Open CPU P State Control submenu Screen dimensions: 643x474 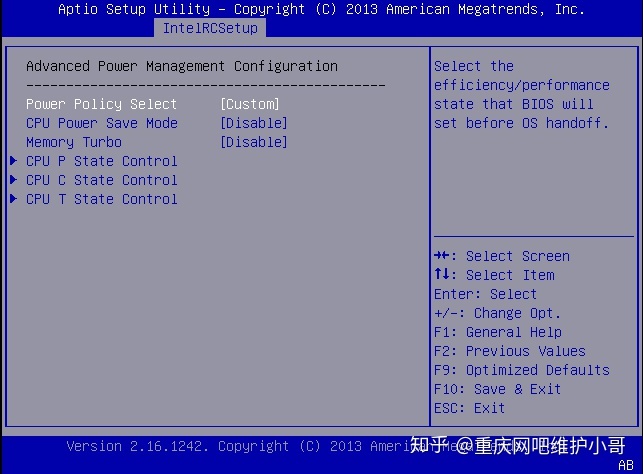(x=102, y=161)
